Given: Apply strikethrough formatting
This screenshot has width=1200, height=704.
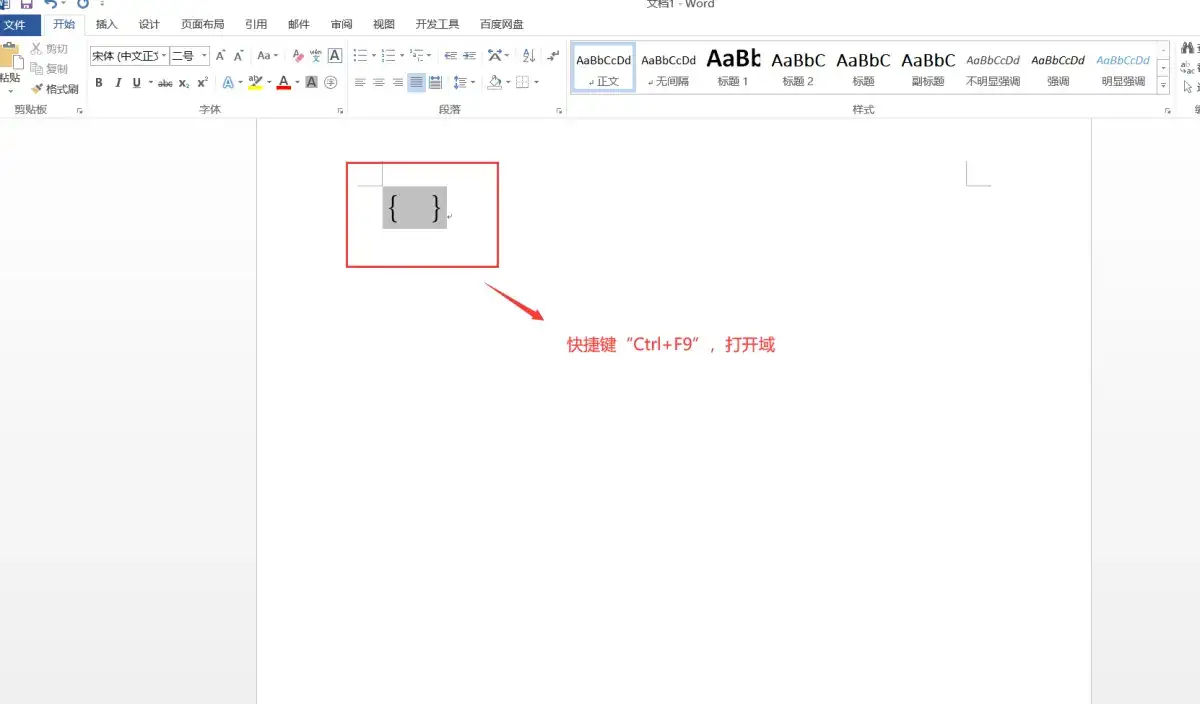Looking at the screenshot, I should tap(165, 82).
